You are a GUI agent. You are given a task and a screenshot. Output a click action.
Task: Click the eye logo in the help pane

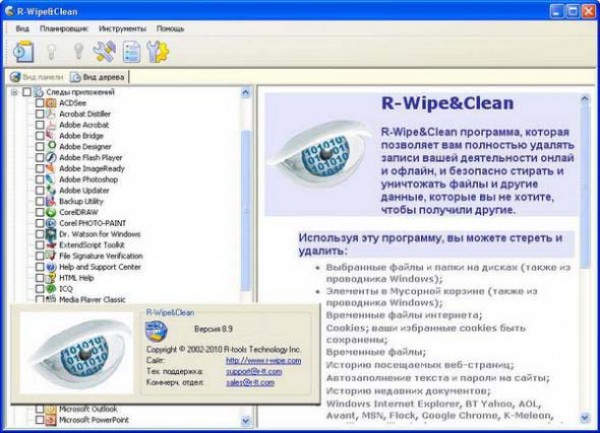pyautogui.click(x=320, y=155)
